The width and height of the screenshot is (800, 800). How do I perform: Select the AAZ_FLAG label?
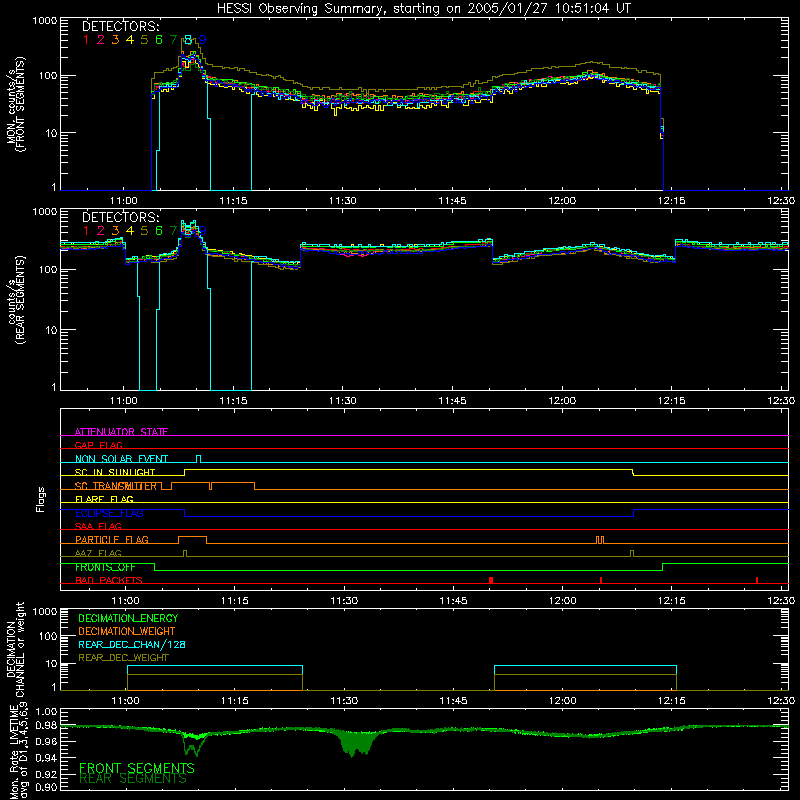pos(98,553)
